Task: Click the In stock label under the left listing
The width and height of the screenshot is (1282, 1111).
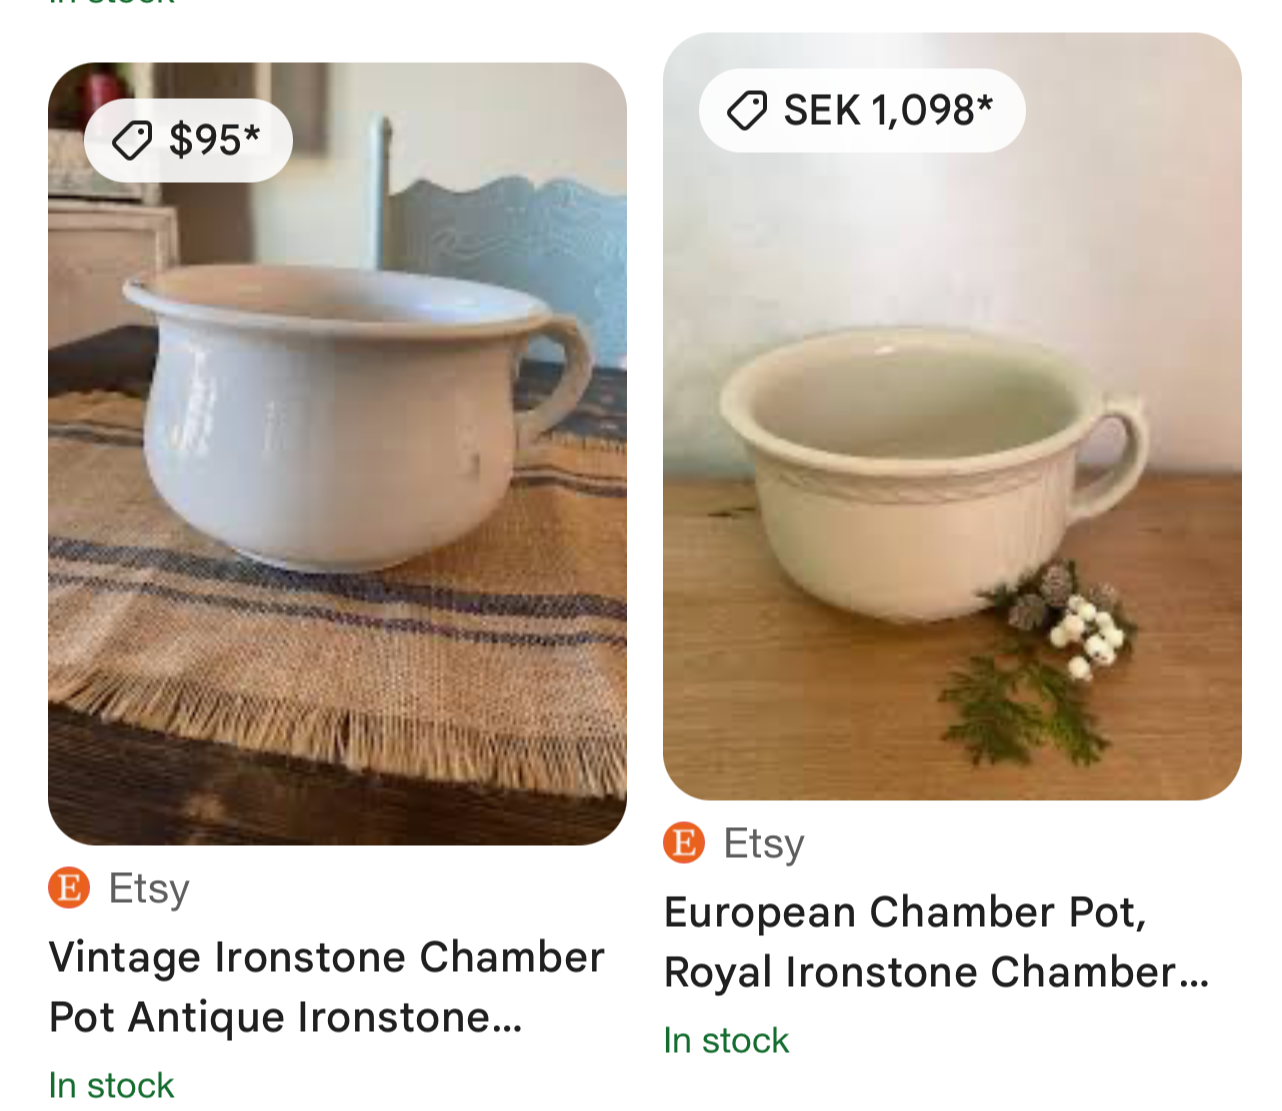Action: click(112, 1084)
